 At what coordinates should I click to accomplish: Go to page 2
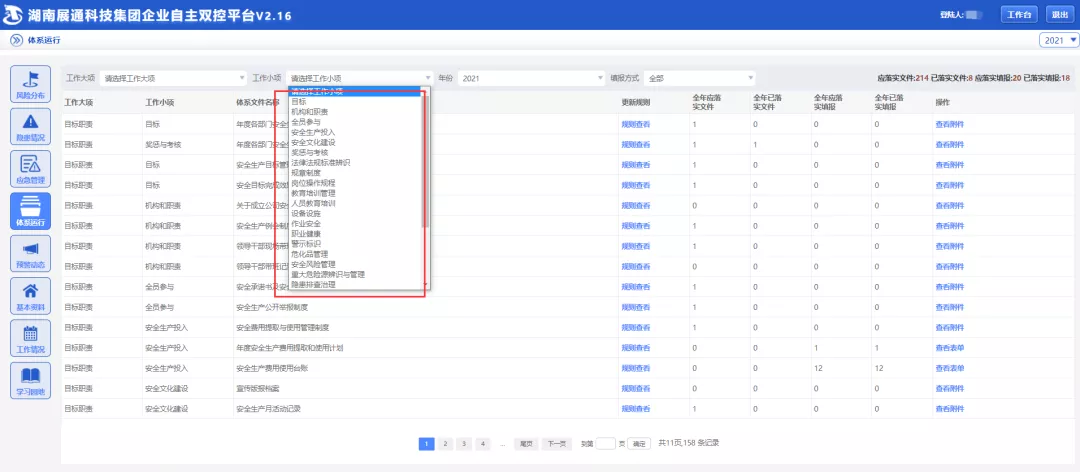pos(445,444)
